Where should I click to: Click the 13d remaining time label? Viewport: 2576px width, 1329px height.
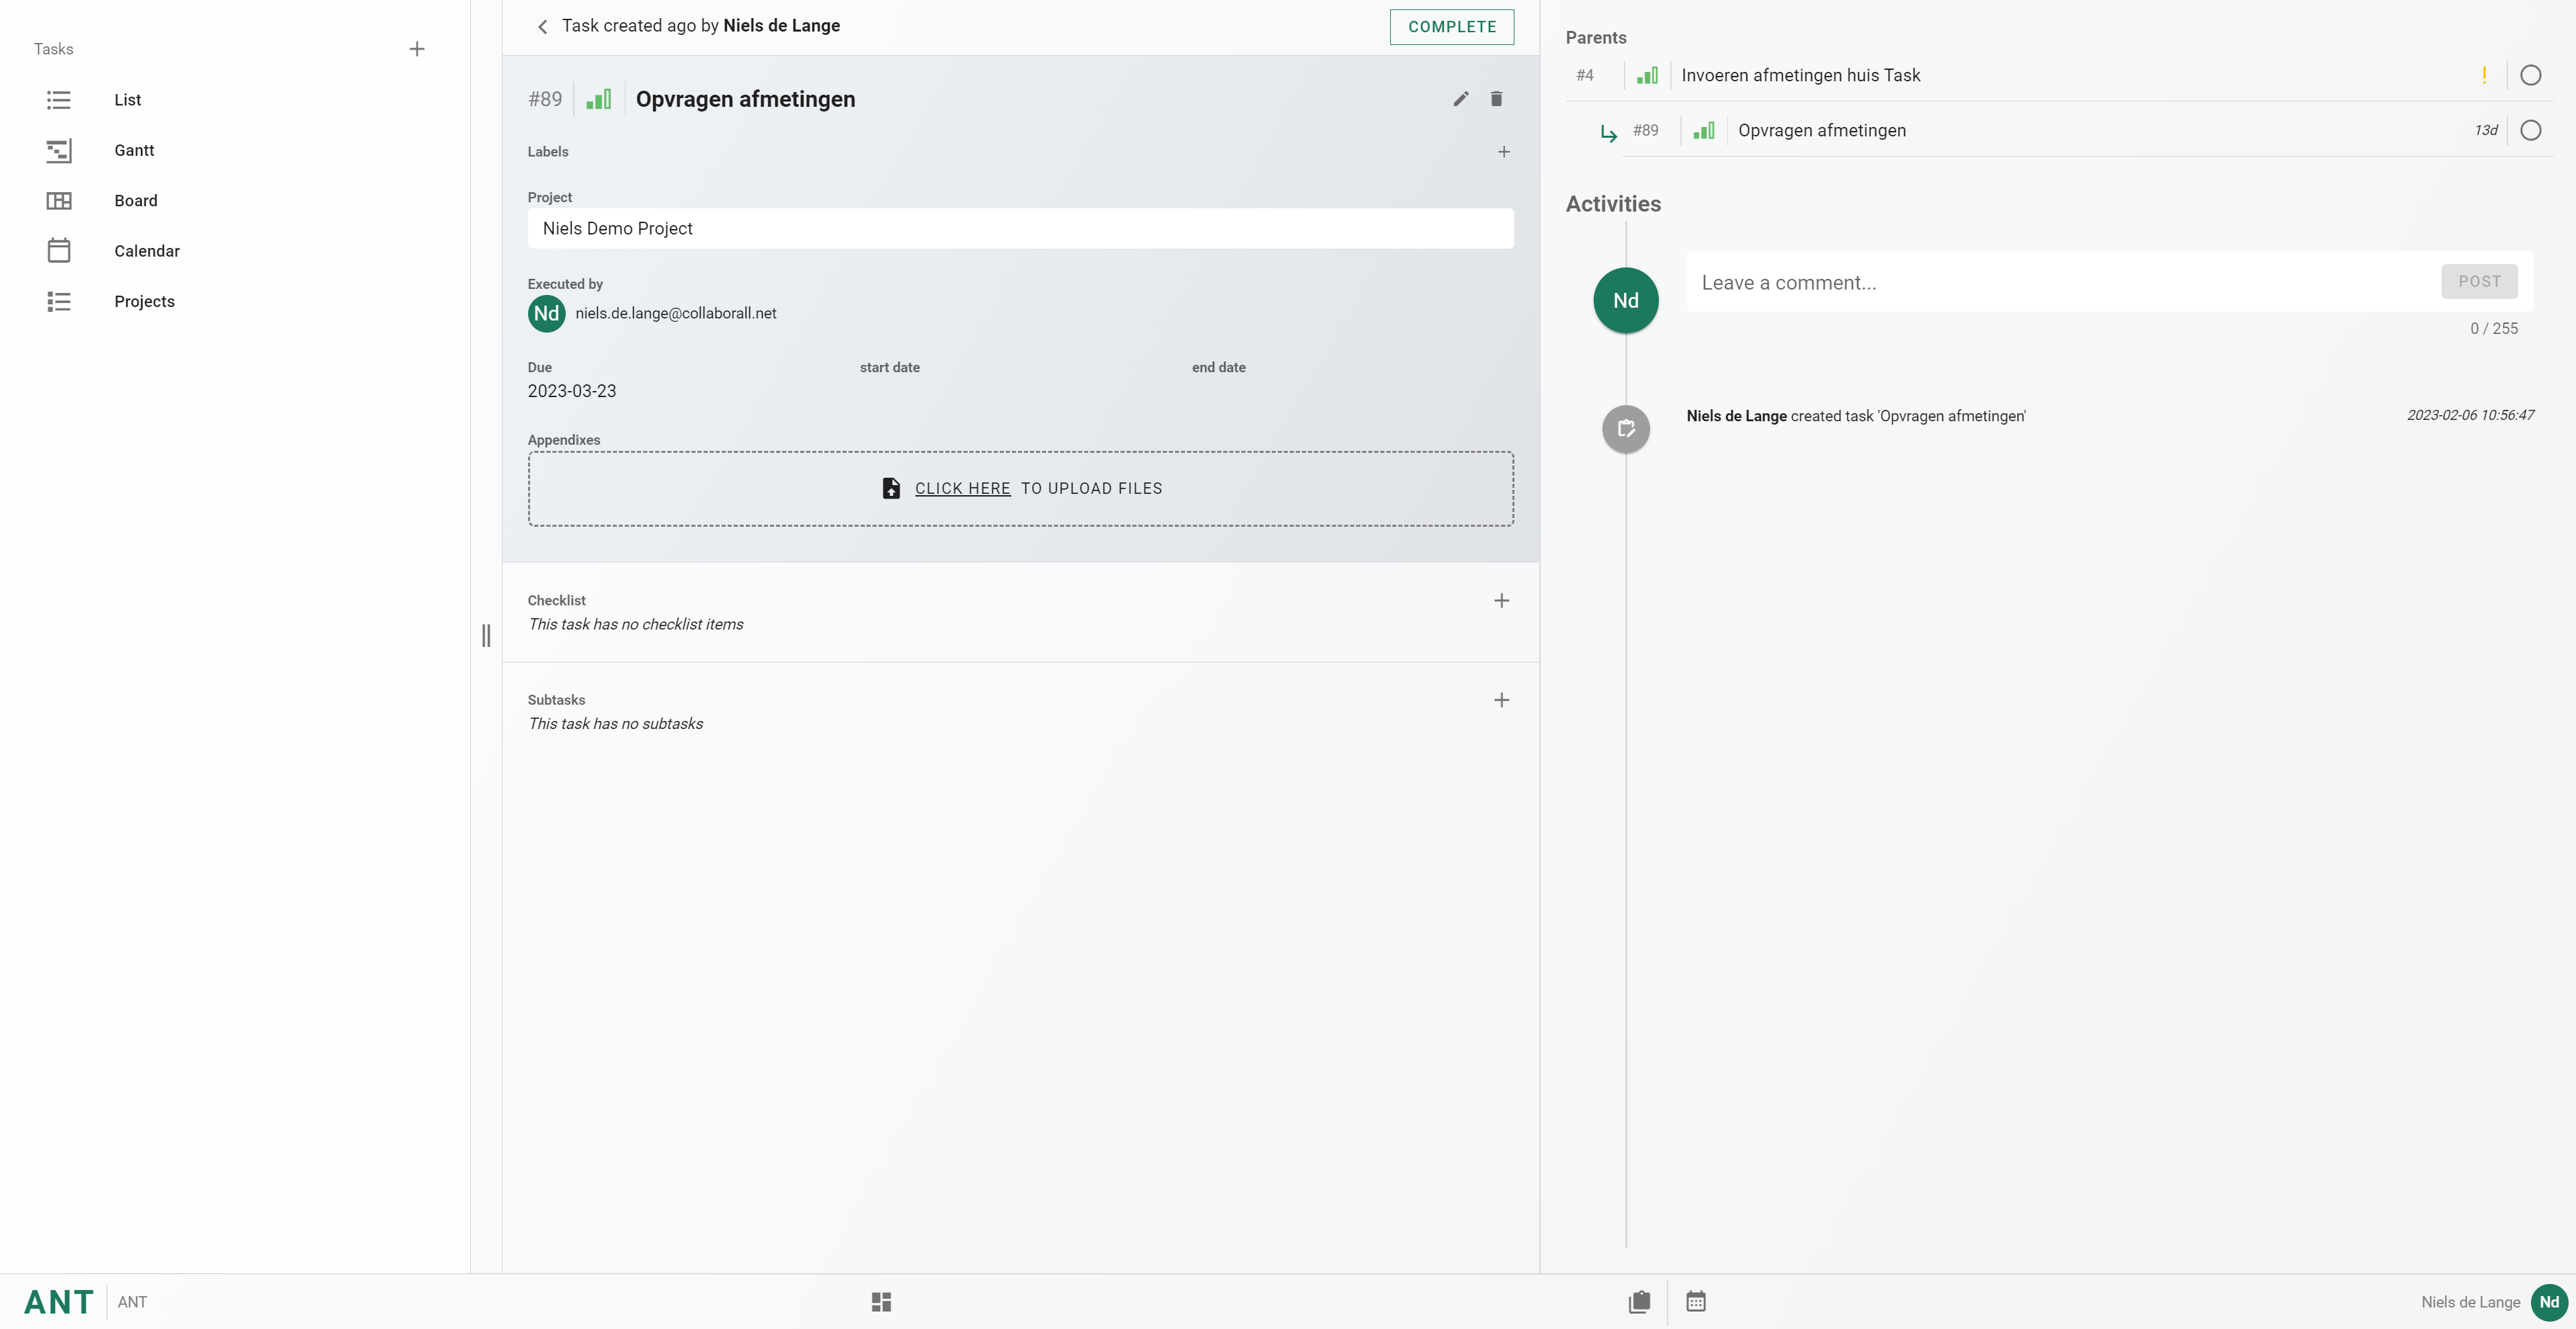click(x=2485, y=130)
